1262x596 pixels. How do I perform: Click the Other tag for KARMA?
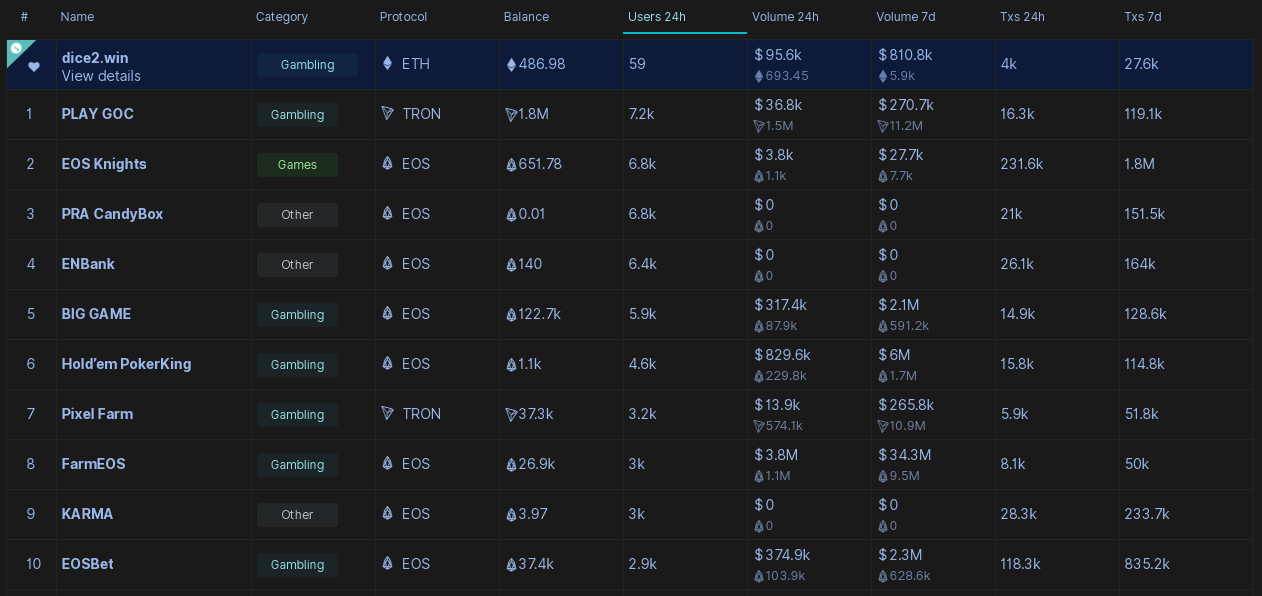pos(297,515)
